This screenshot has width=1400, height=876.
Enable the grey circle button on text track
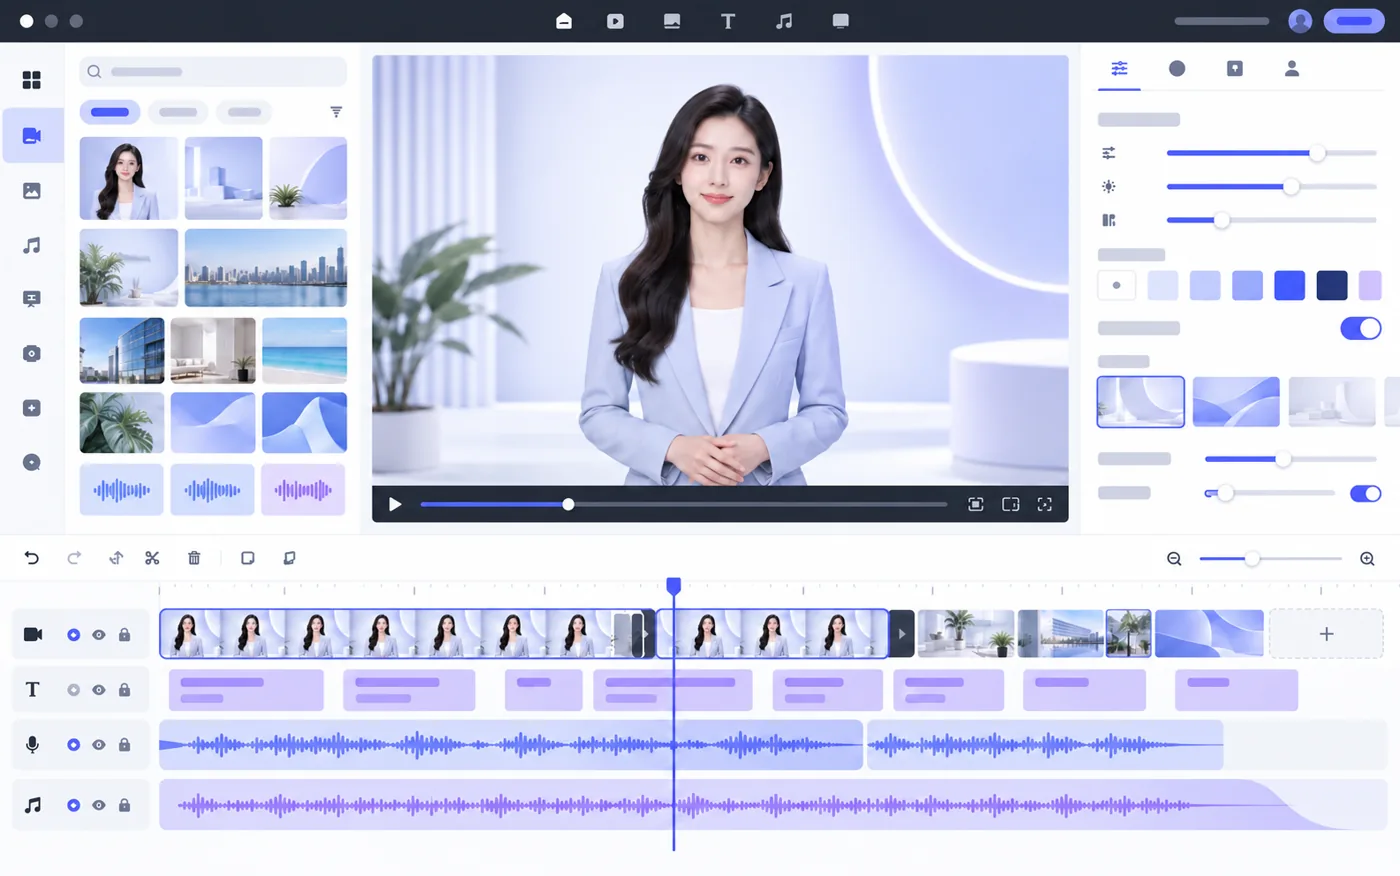click(73, 690)
